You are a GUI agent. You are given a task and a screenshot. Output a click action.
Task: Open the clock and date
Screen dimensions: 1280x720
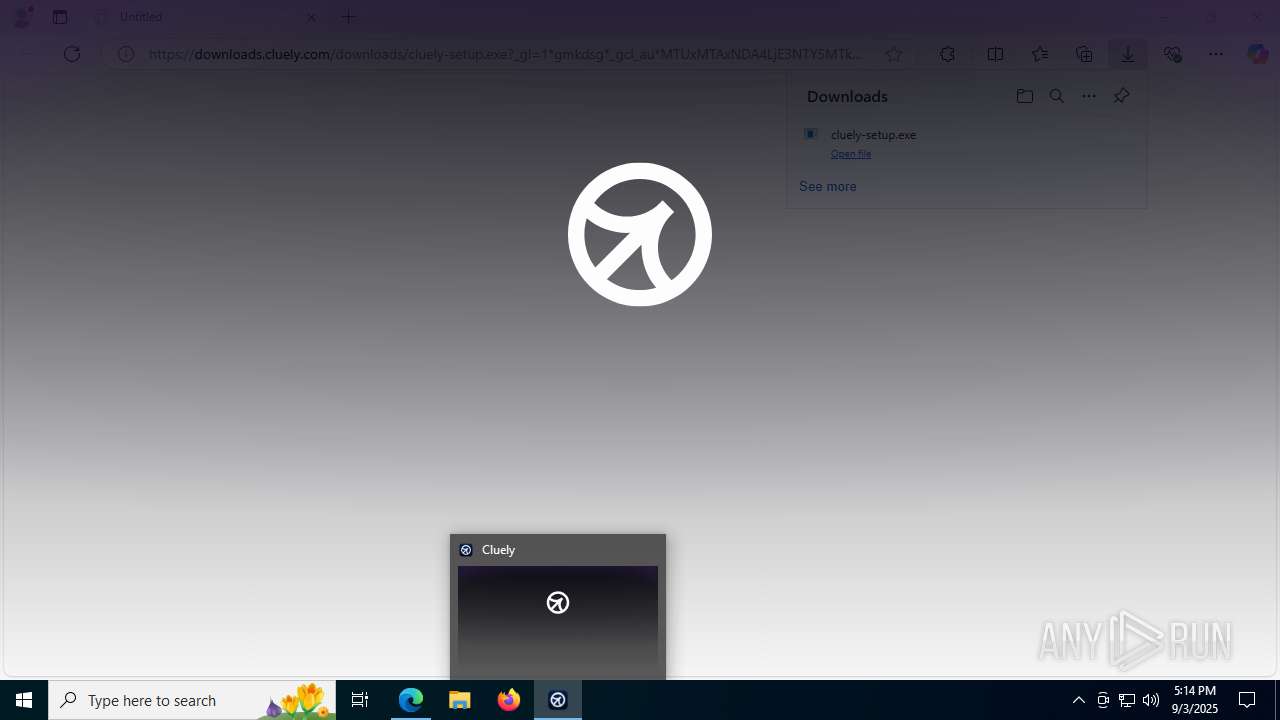tap(1195, 700)
